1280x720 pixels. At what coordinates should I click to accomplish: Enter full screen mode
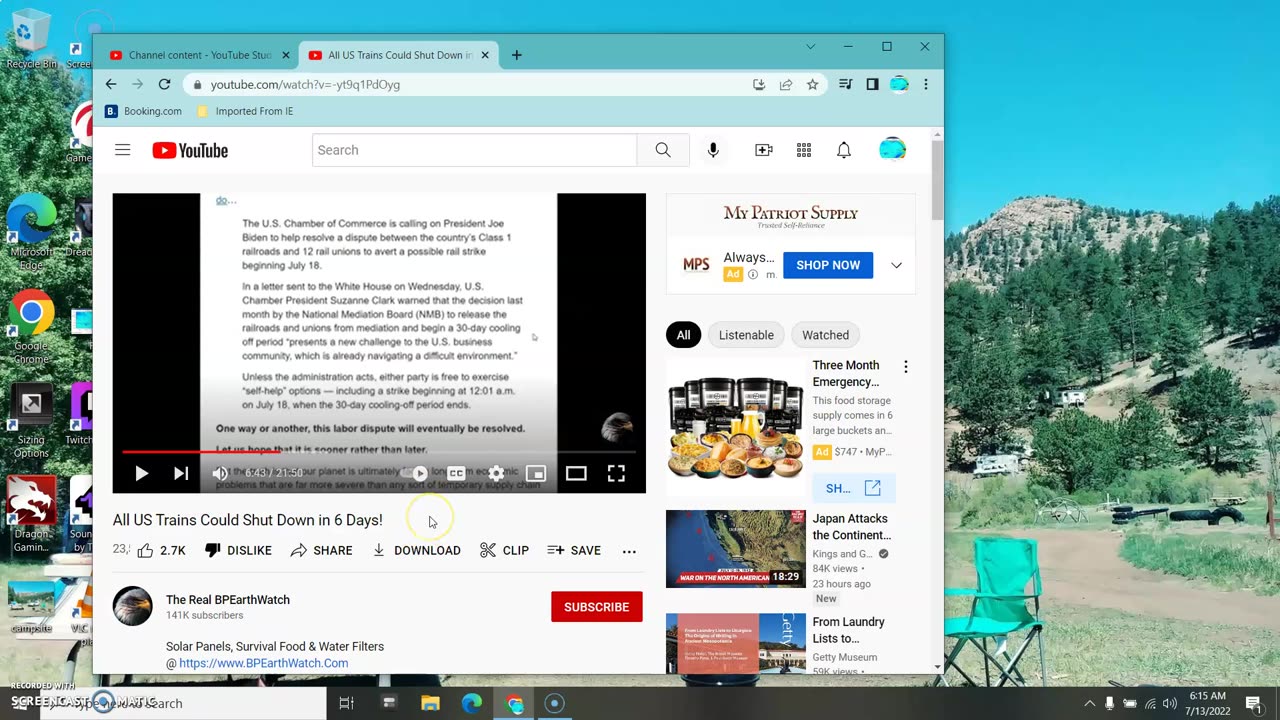(x=616, y=473)
